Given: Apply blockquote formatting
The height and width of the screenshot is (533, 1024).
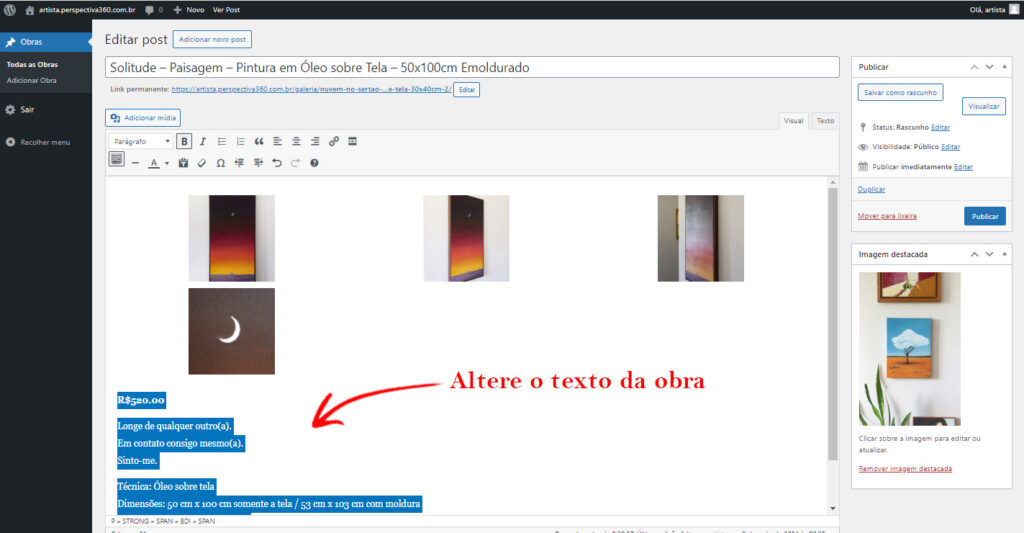Looking at the screenshot, I should (259, 141).
